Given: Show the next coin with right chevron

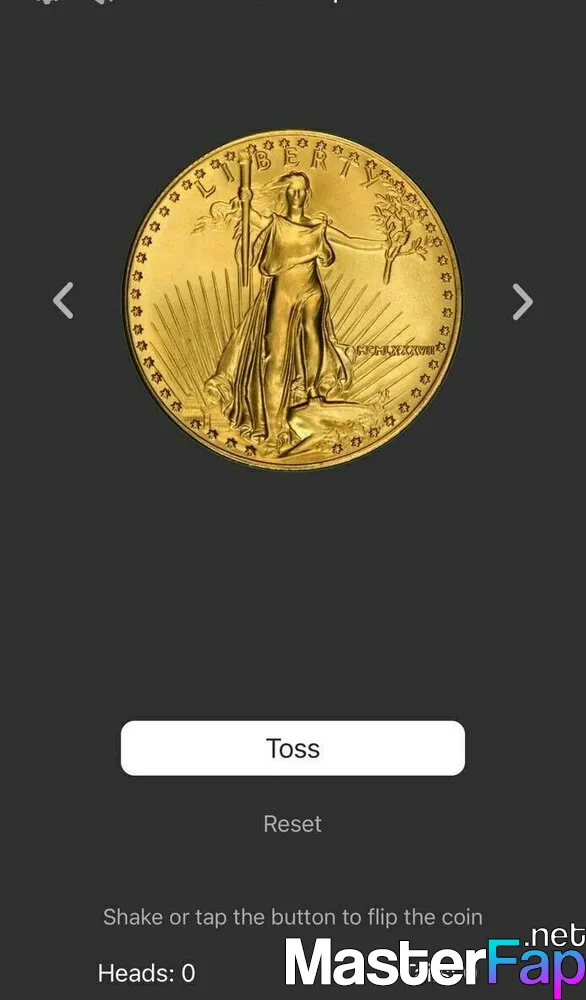Looking at the screenshot, I should tap(522, 301).
